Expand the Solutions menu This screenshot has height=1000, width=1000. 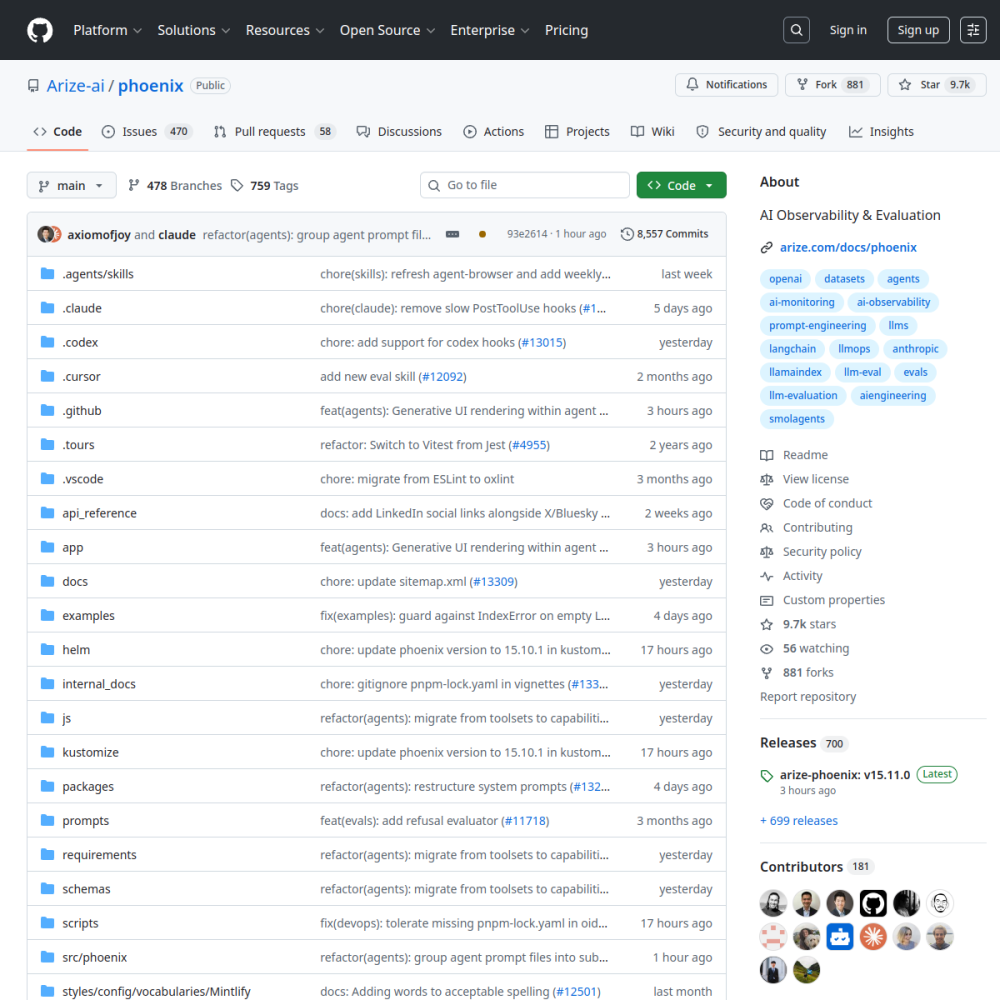[x=193, y=30]
